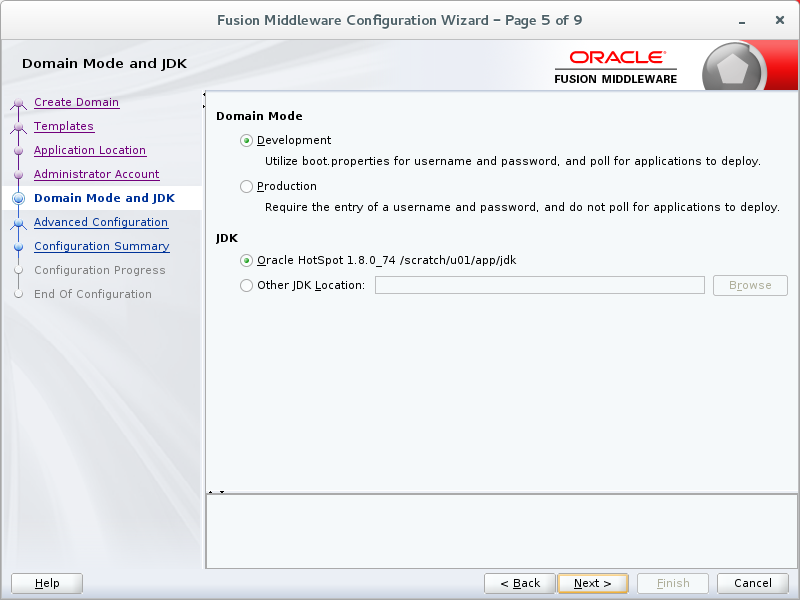Close the Configuration Wizard window
This screenshot has height=600, width=800.
click(780, 20)
